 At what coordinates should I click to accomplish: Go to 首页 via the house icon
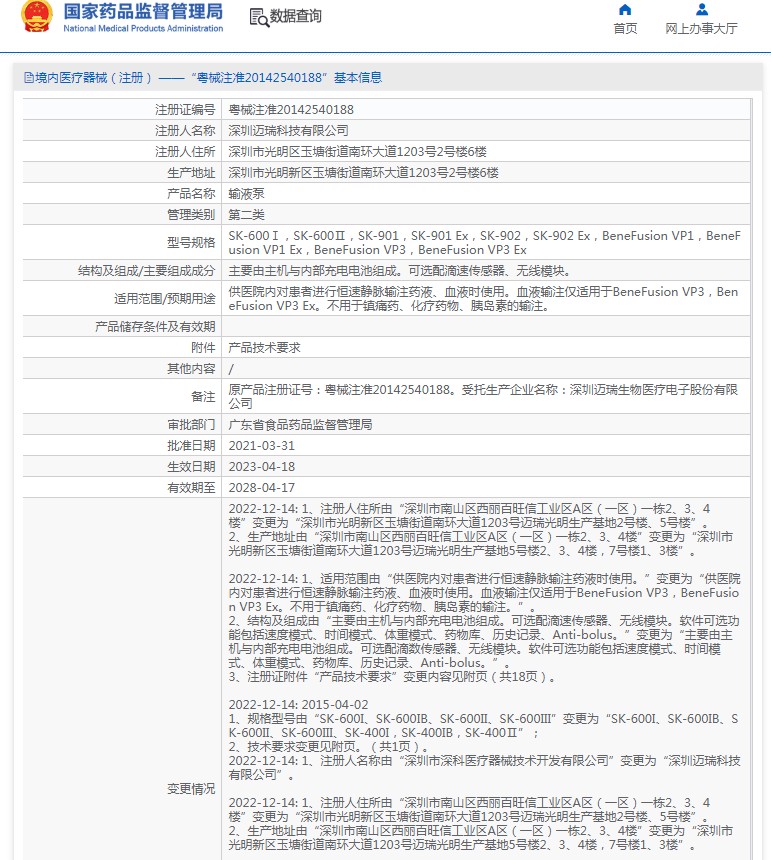tap(625, 9)
